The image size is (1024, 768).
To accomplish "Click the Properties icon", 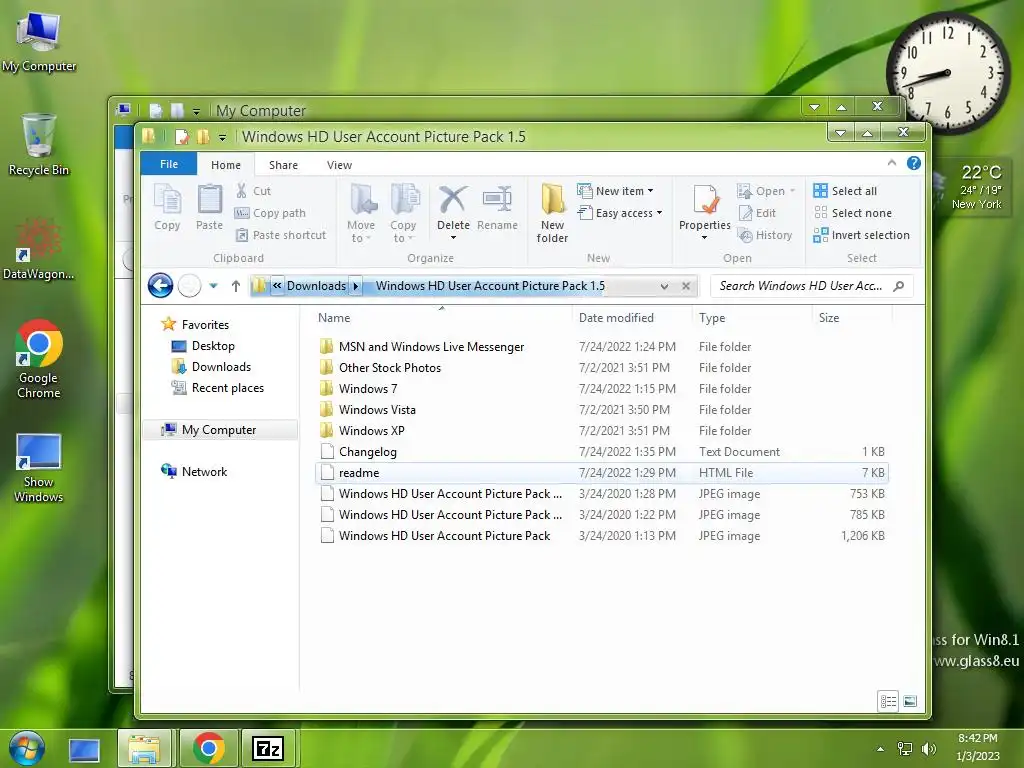I will click(x=705, y=200).
